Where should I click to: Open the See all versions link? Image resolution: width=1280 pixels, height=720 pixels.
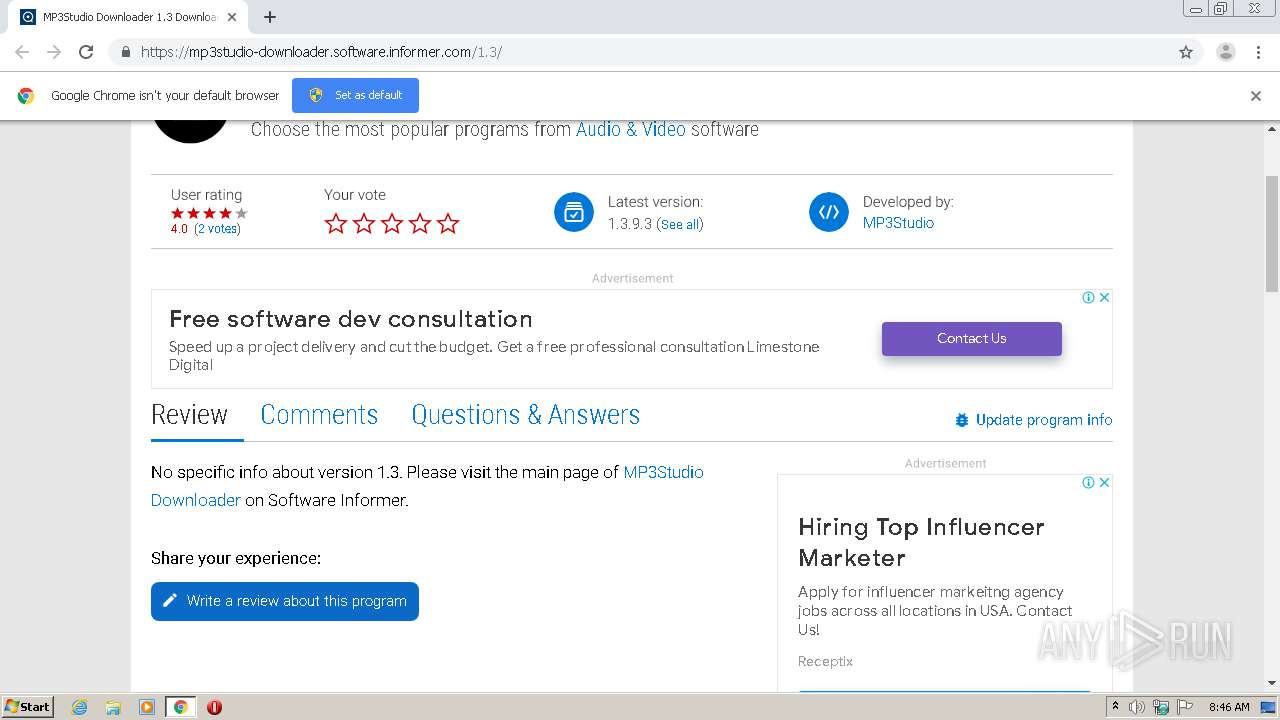pyautogui.click(x=680, y=225)
